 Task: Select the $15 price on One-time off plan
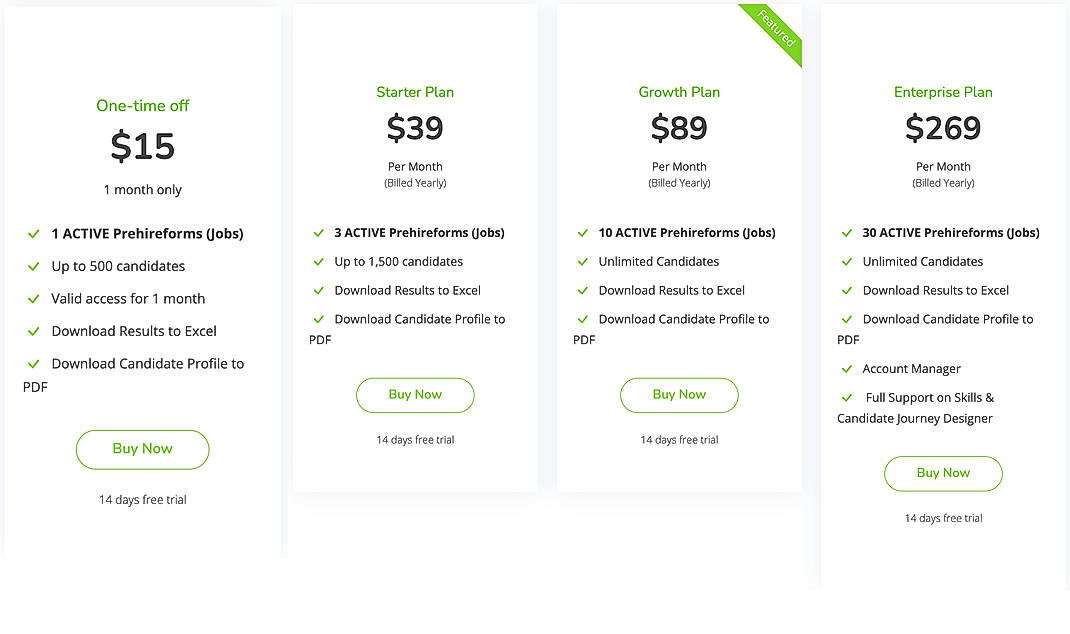[x=142, y=146]
